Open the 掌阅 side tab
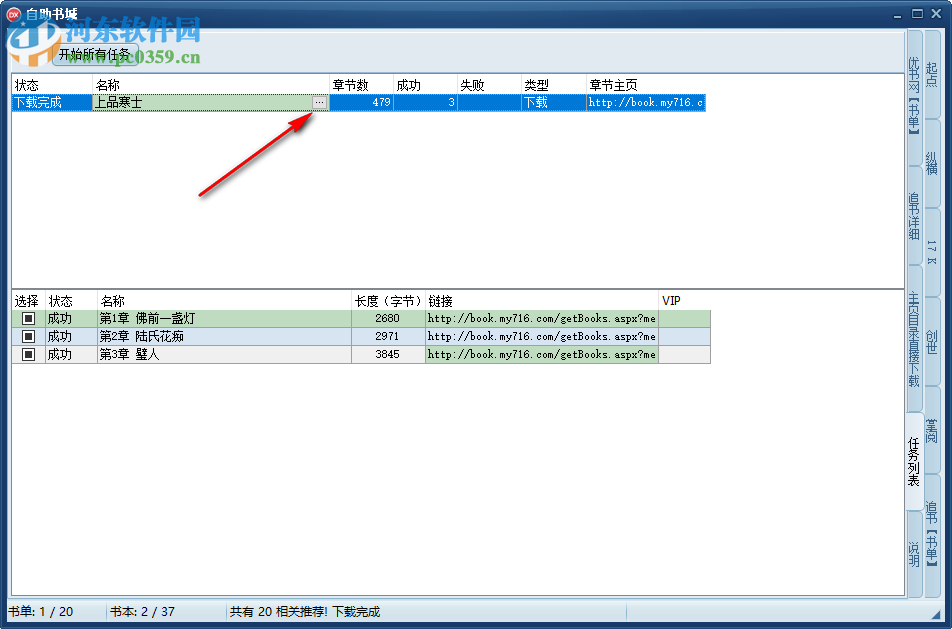The width and height of the screenshot is (952, 629). tap(932, 430)
